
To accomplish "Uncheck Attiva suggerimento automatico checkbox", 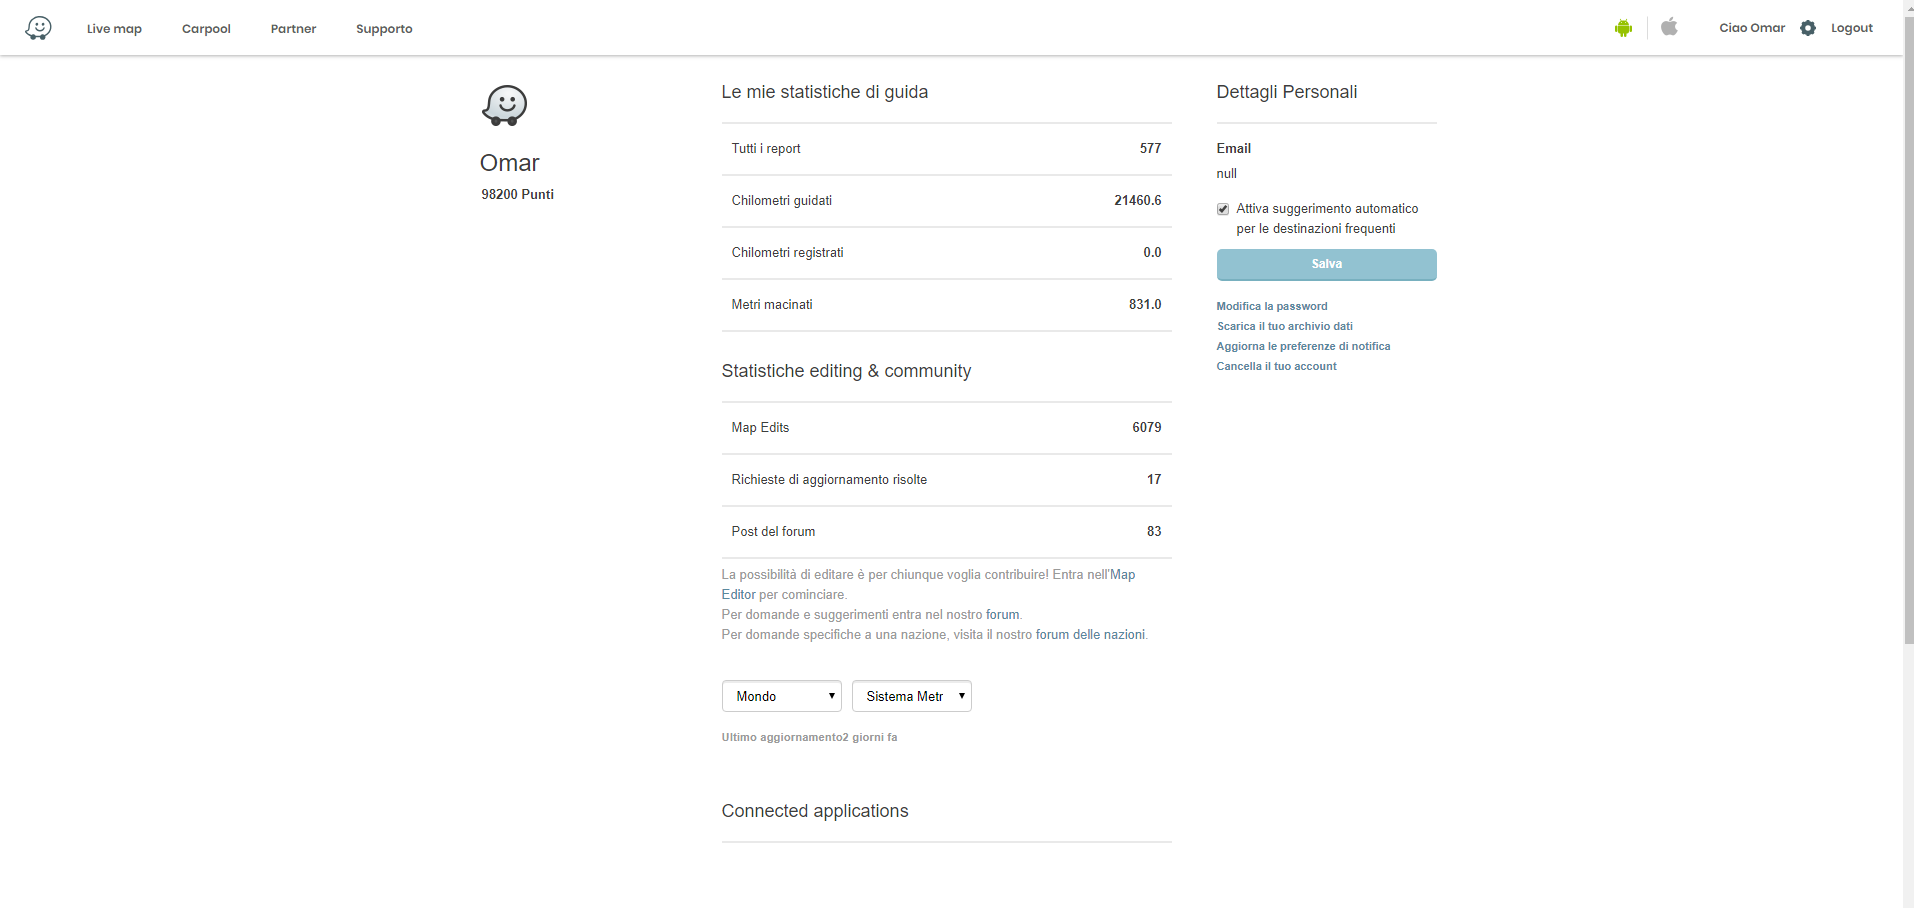I will pos(1223,209).
